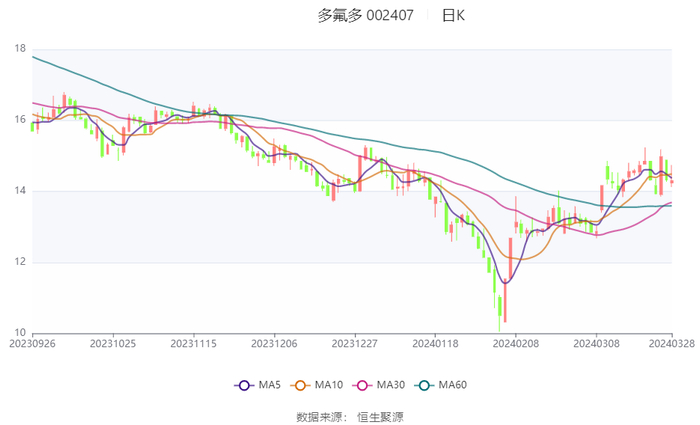Image resolution: width=700 pixels, height=425 pixels.
Task: Jump to the 20231115 date marker
Action: [x=194, y=343]
